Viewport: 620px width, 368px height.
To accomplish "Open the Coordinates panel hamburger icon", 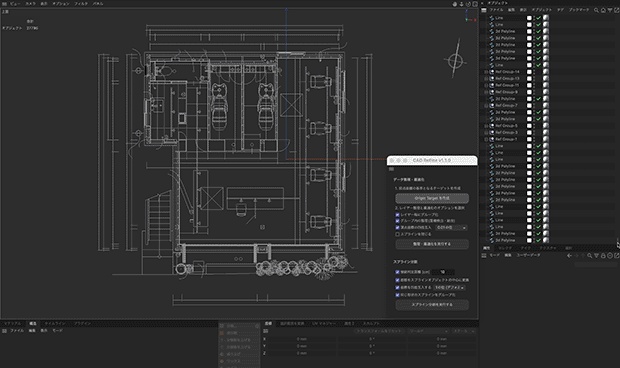I will click(266, 331).
